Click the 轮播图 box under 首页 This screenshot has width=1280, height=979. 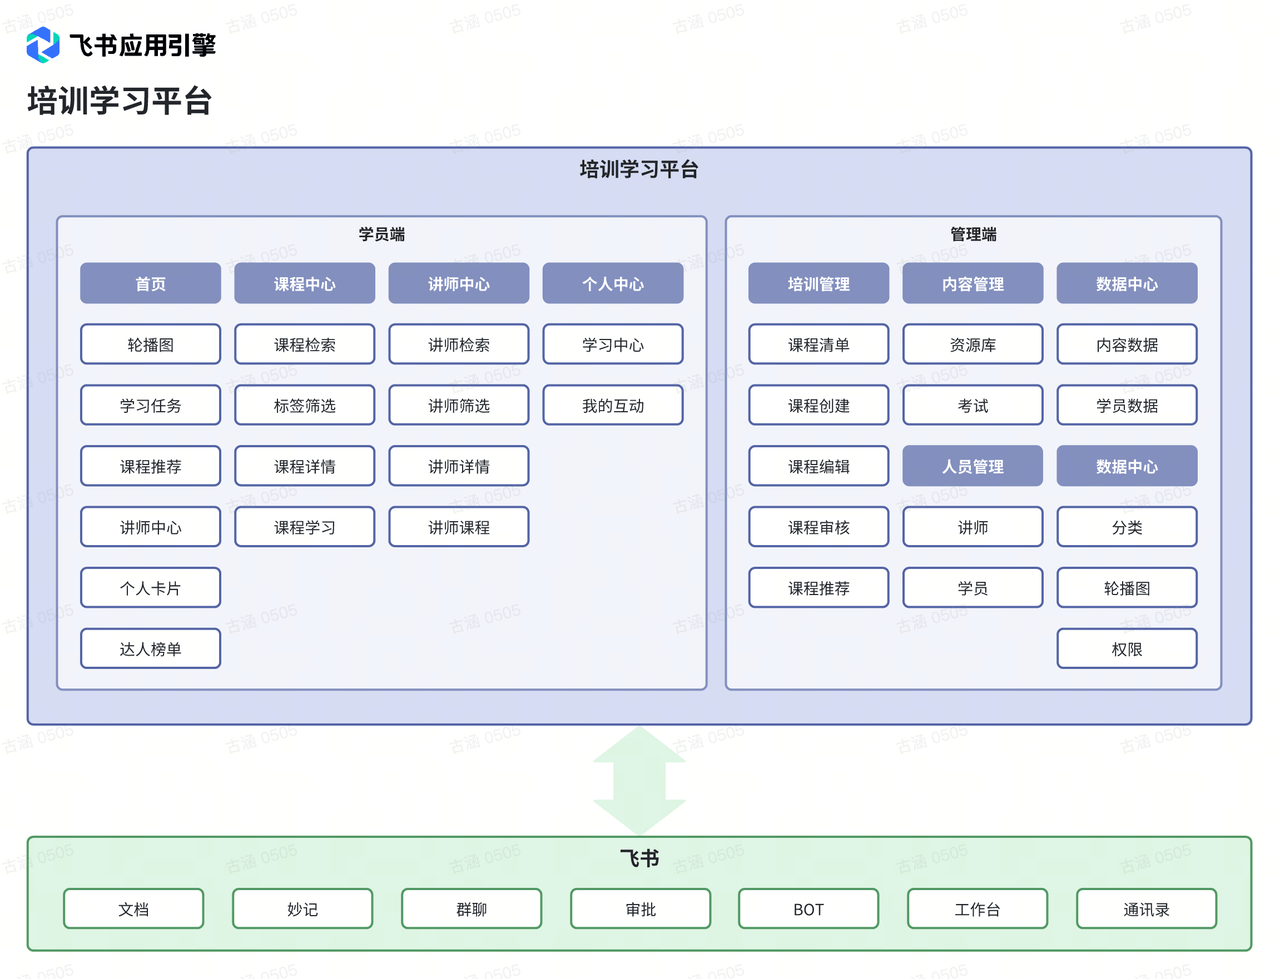(x=151, y=344)
